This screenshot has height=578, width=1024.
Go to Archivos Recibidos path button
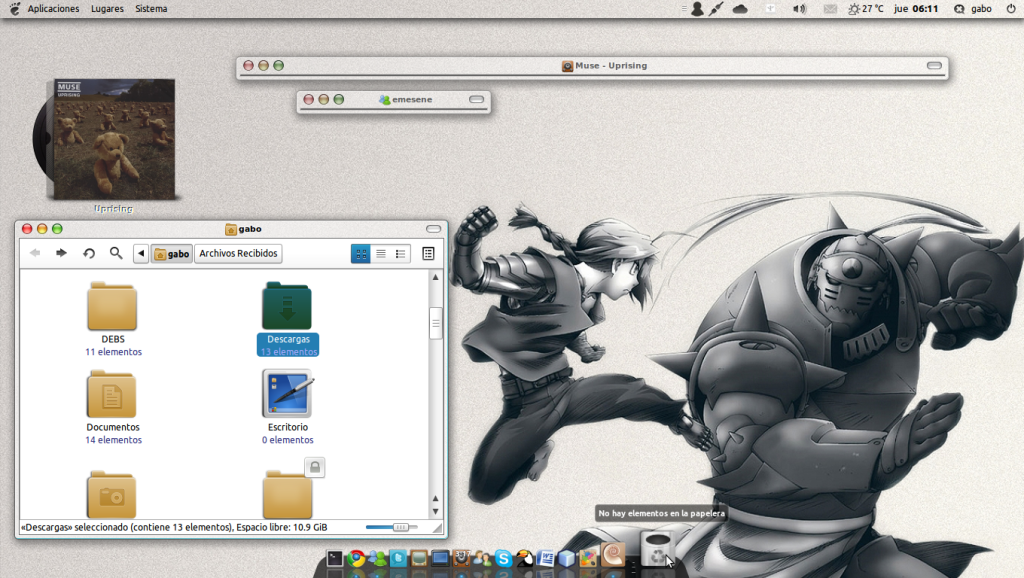(x=238, y=253)
